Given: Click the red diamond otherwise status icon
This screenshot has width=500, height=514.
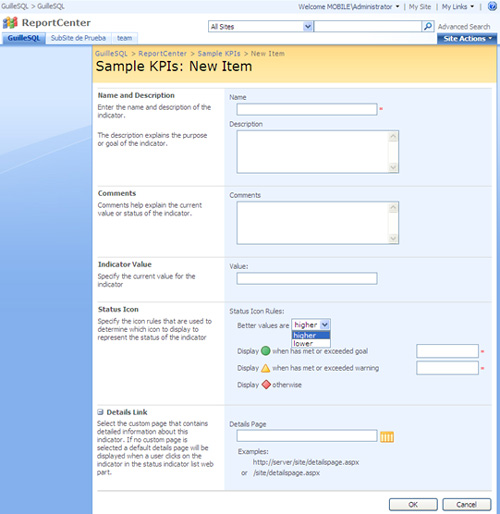Looking at the screenshot, I should 266,385.
